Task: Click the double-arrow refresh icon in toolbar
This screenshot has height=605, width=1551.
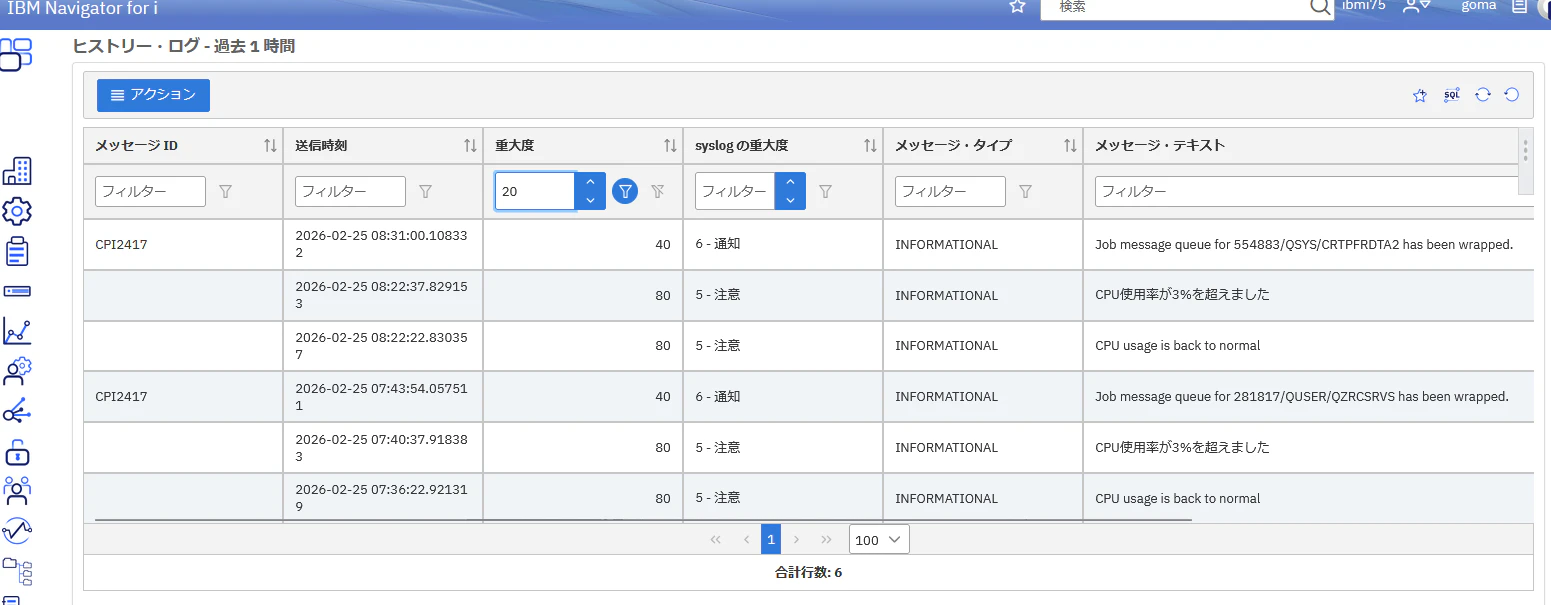Action: pyautogui.click(x=1483, y=95)
